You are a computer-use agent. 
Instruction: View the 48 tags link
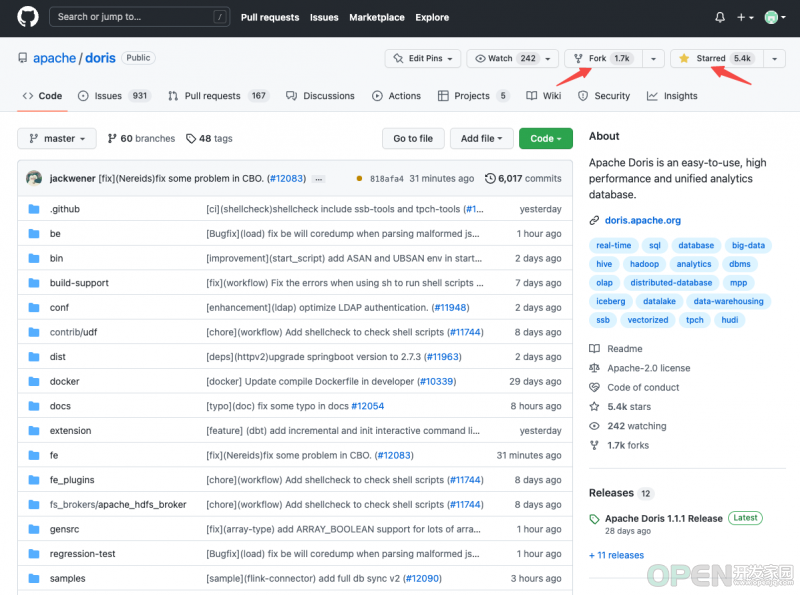point(209,138)
